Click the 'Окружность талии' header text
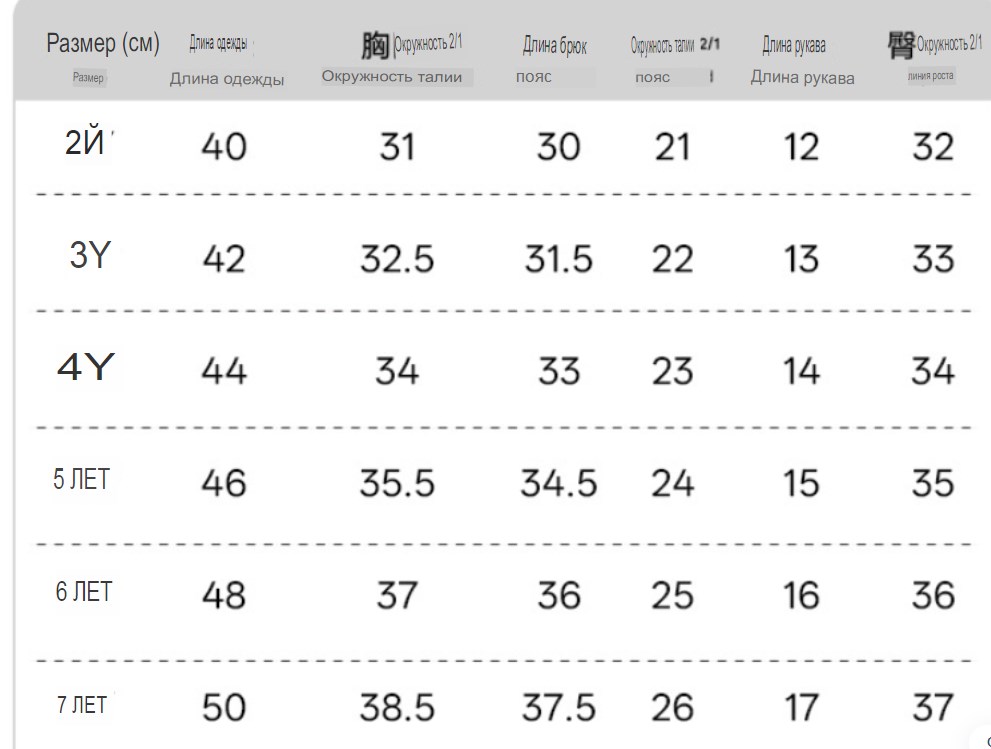 tap(392, 77)
